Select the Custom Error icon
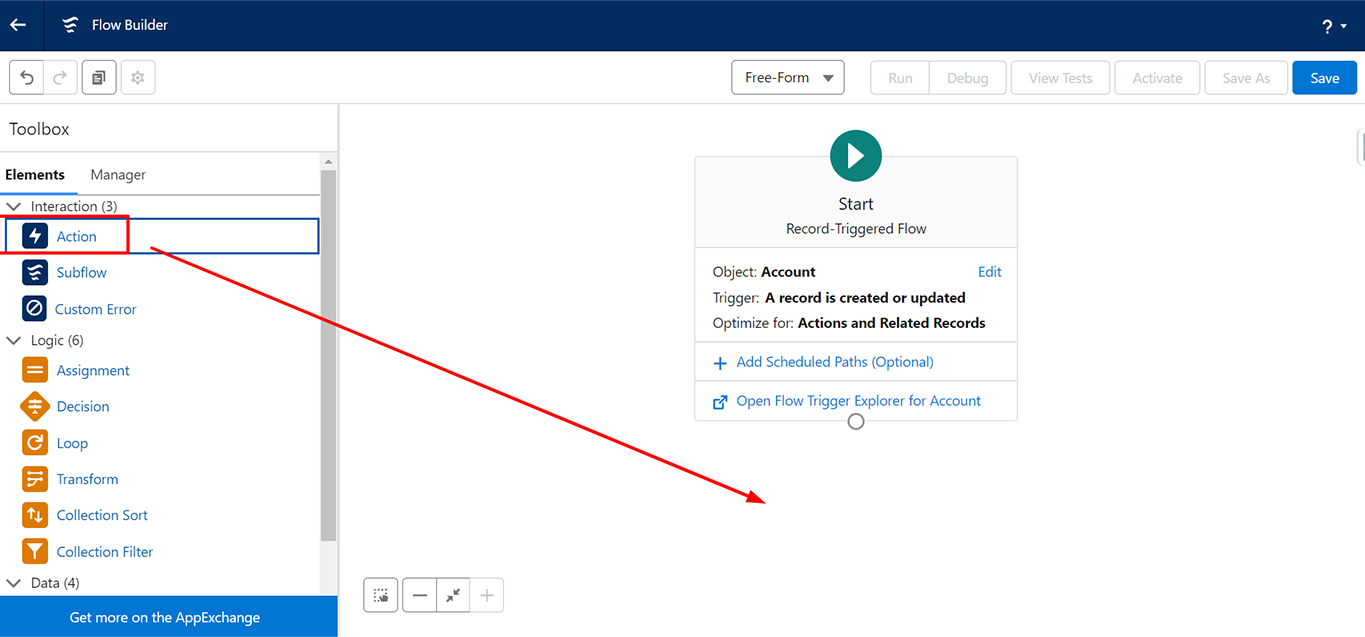The image size is (1365, 637). click(x=35, y=308)
